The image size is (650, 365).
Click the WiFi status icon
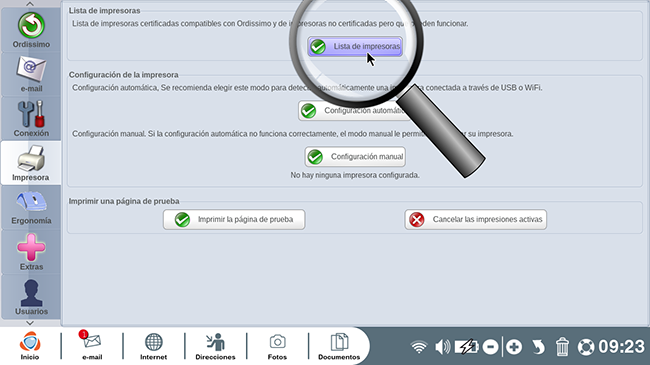pyautogui.click(x=419, y=347)
